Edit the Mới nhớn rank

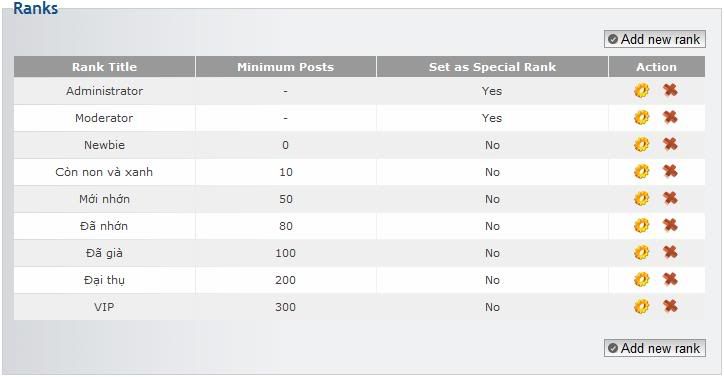pyautogui.click(x=641, y=199)
